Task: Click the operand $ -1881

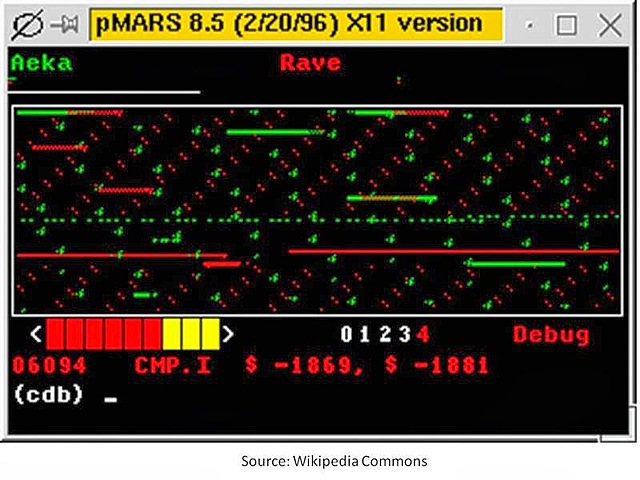Action: [436, 365]
